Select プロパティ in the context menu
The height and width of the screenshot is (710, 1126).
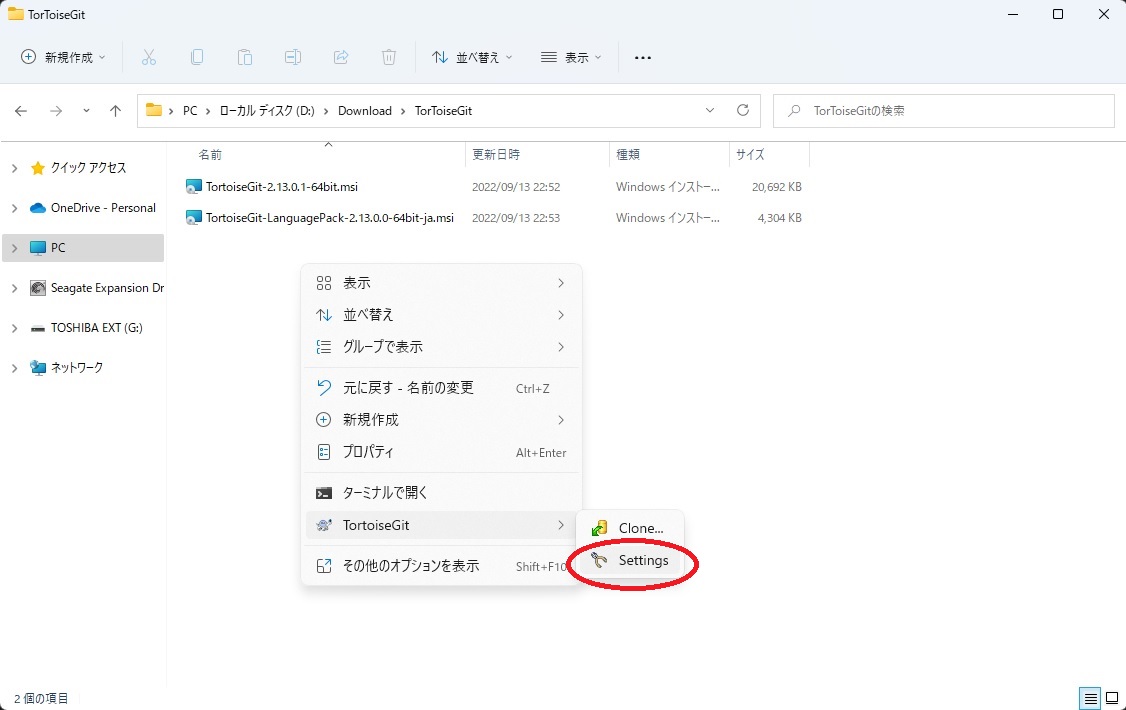coord(442,452)
